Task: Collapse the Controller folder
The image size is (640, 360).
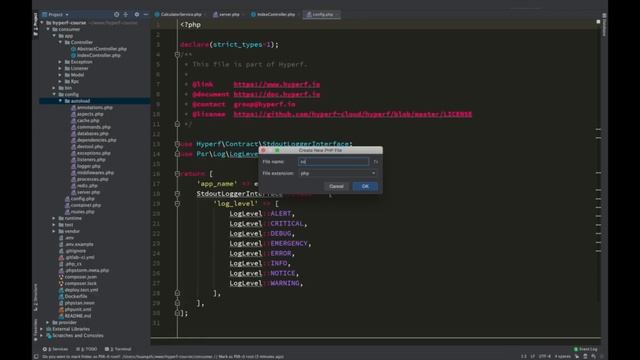Action: (60, 42)
